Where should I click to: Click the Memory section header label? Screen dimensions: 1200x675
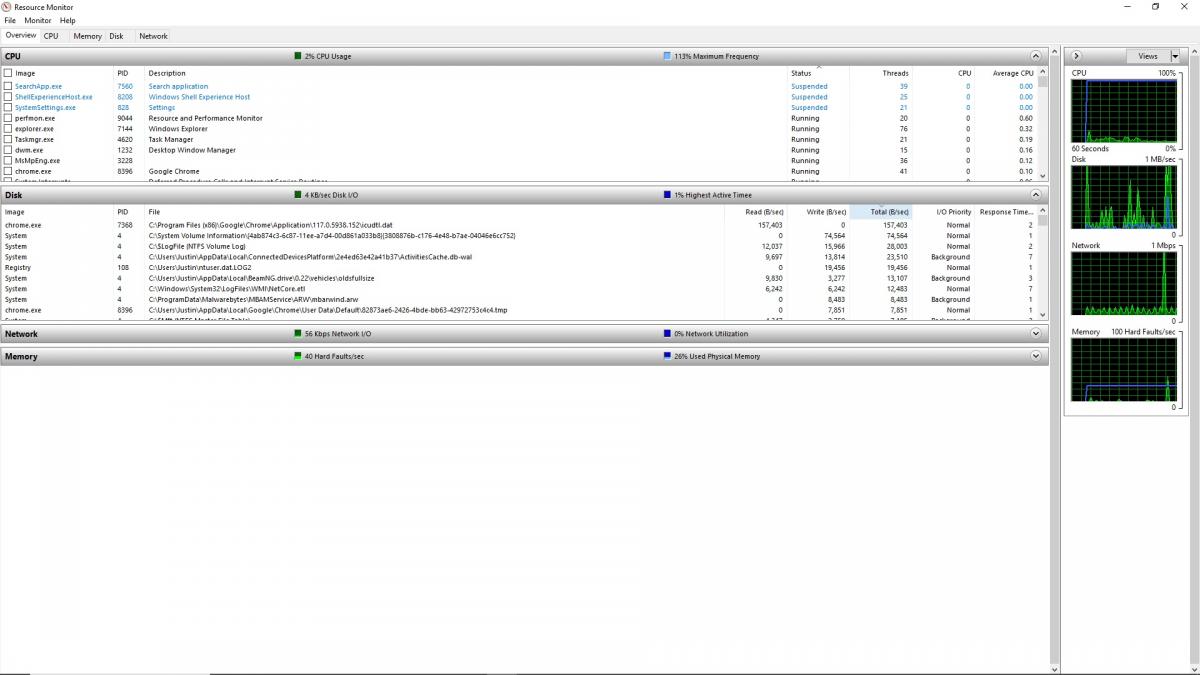pyautogui.click(x=21, y=356)
